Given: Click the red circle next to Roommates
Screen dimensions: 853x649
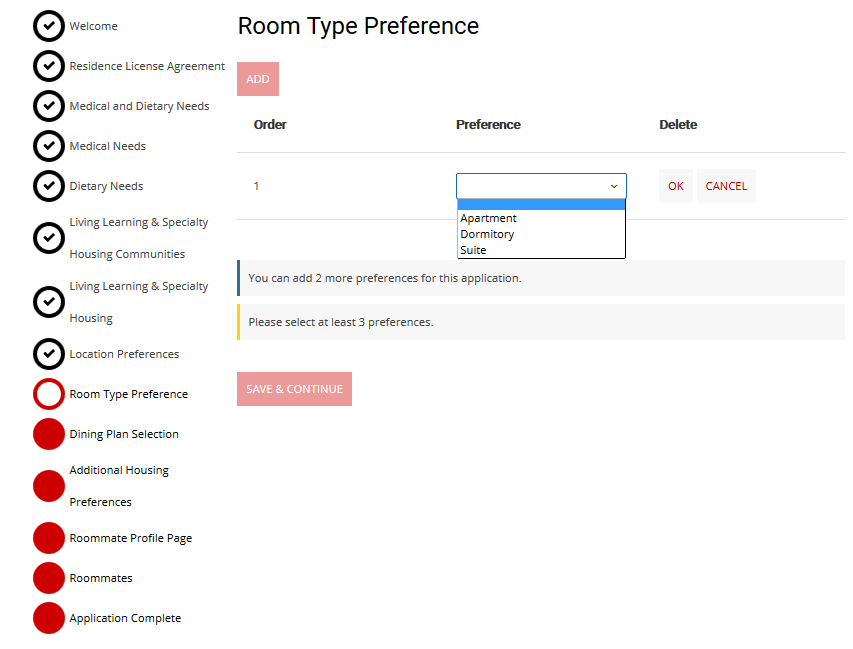Looking at the screenshot, I should point(49,578).
